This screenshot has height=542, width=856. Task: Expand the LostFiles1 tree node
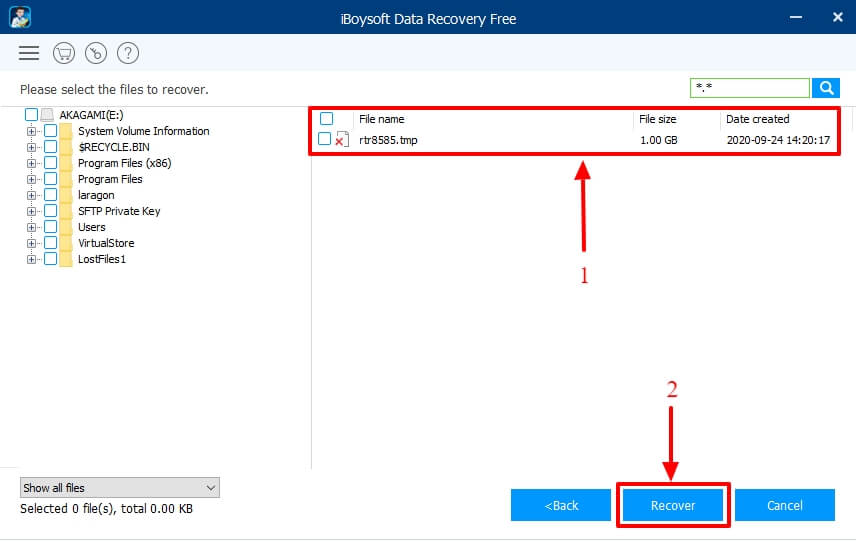[32, 259]
